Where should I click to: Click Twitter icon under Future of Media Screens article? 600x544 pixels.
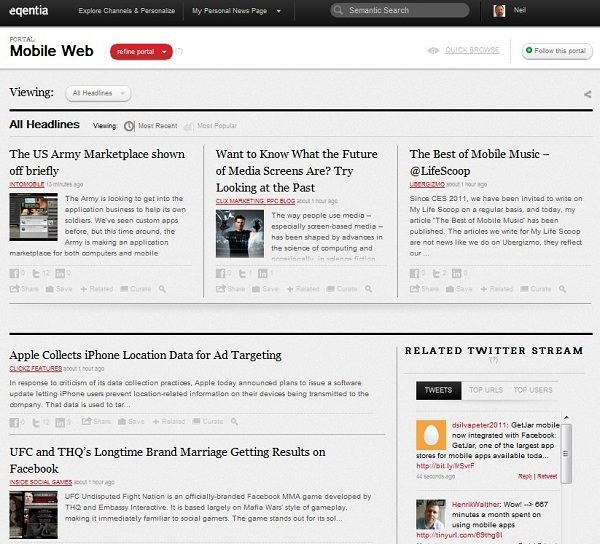[x=243, y=273]
